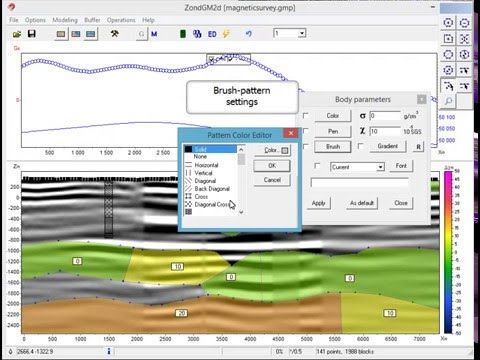The width and height of the screenshot is (480, 360).
Task: Expand the Current dropdown in Body parameters
Action: click(380, 167)
